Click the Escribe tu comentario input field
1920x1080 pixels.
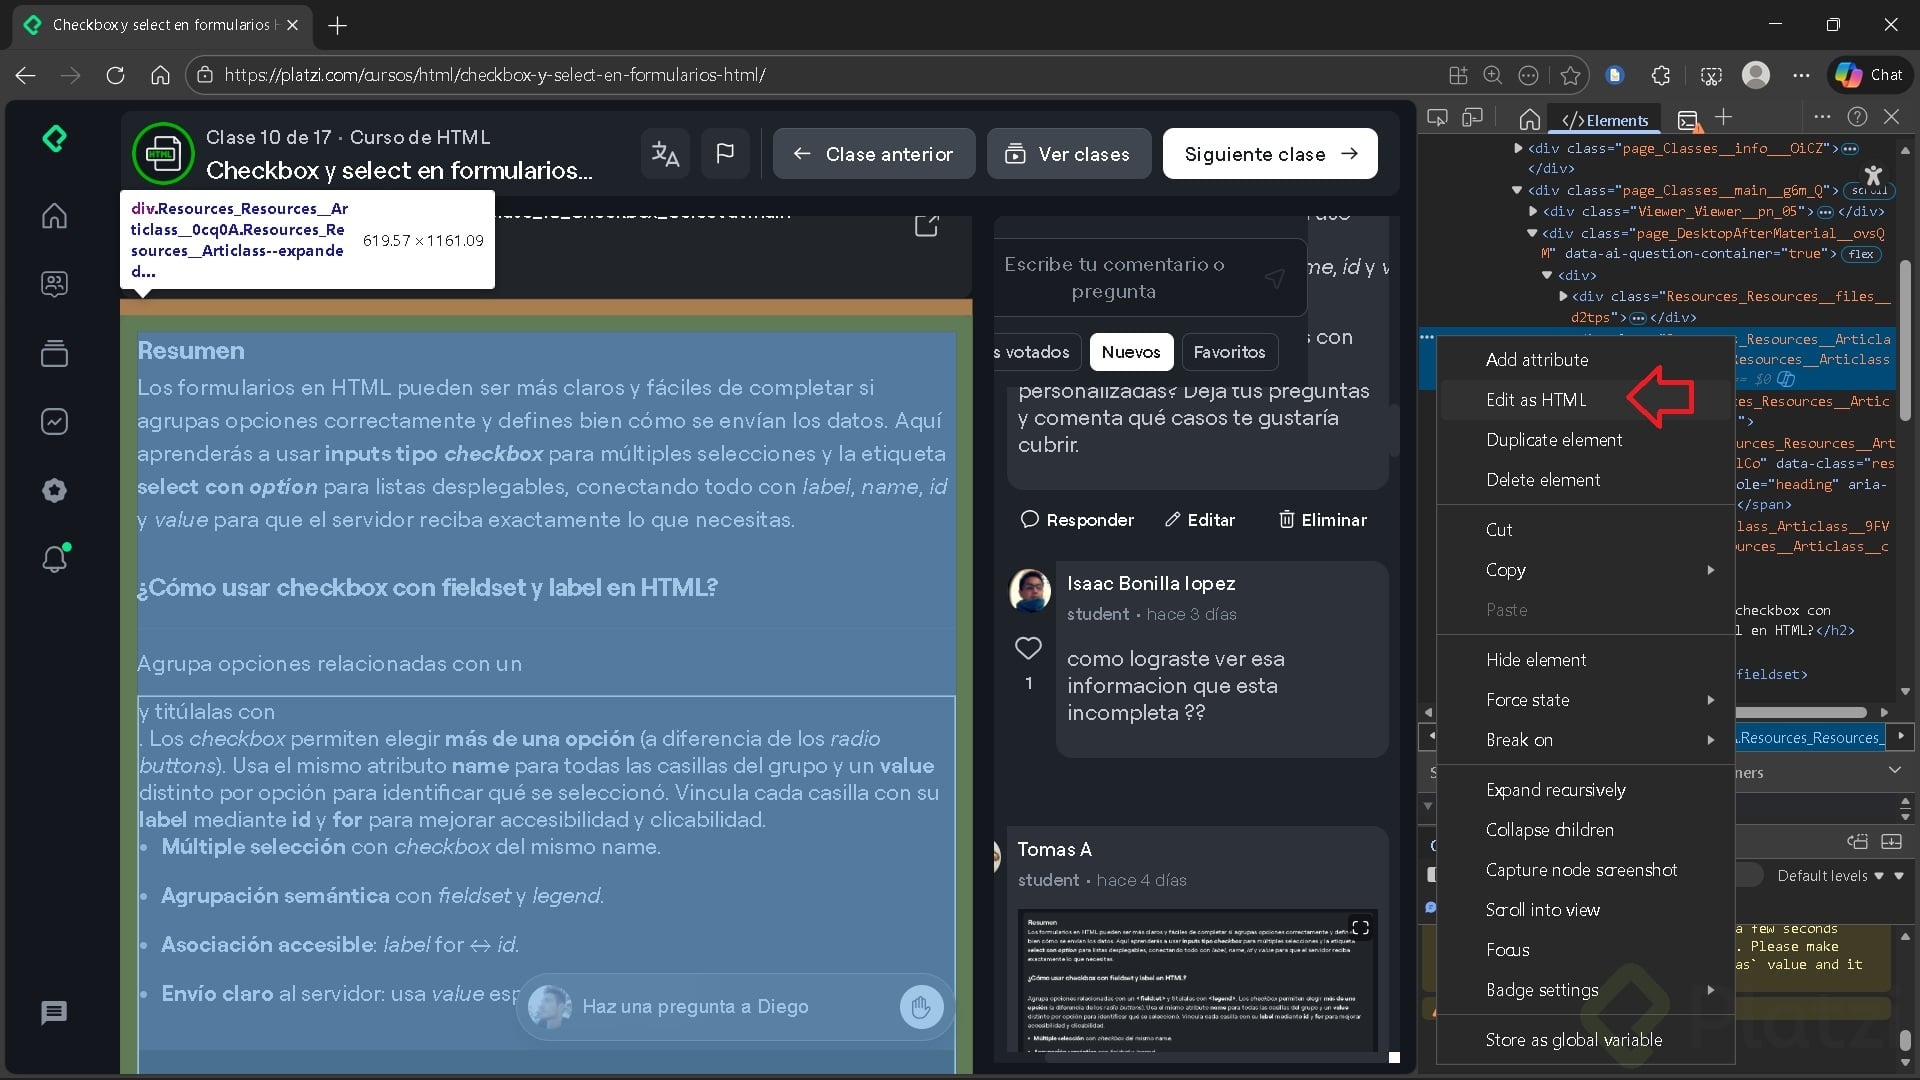(1114, 278)
